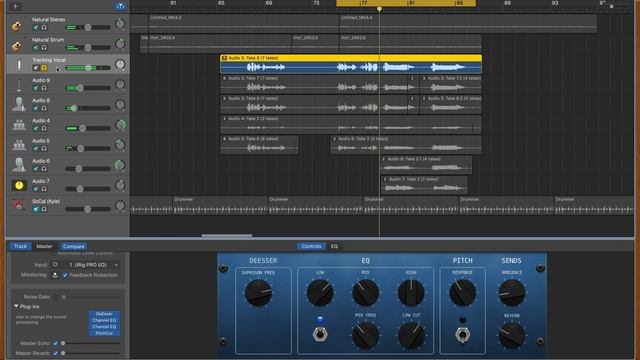Click the SoCal (Kyle) pan knob
This screenshot has height=360, width=640.
click(x=120, y=205)
